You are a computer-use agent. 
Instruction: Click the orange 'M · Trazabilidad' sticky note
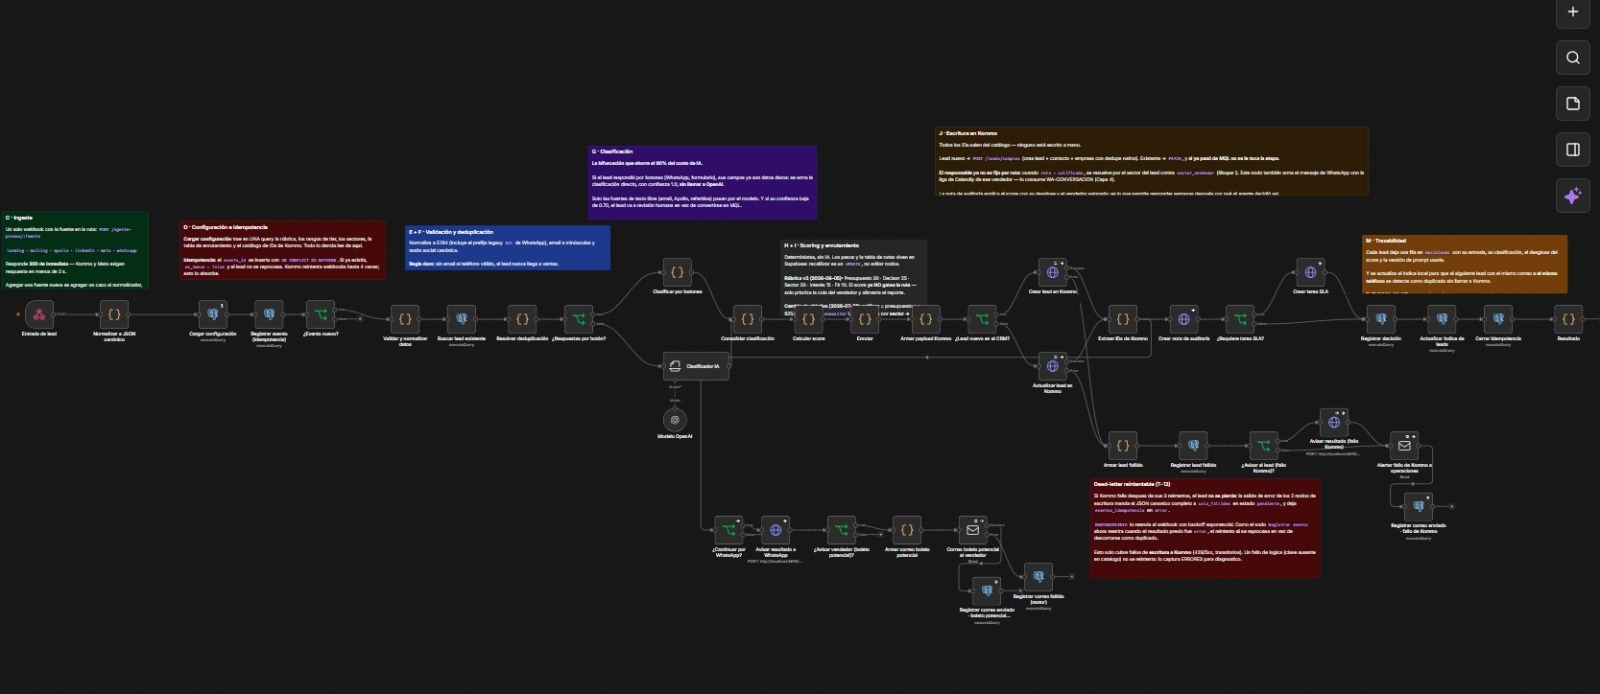(x=1465, y=264)
